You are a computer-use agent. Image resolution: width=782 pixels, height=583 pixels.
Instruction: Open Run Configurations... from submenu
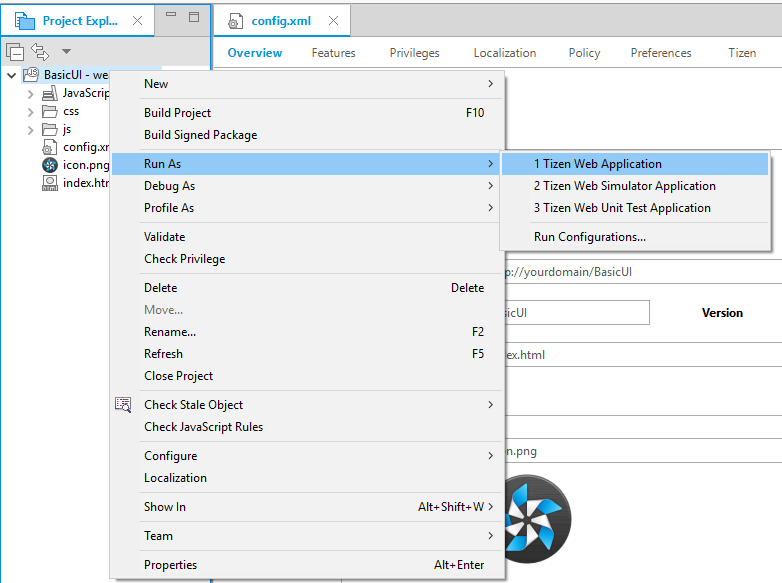click(x=589, y=237)
